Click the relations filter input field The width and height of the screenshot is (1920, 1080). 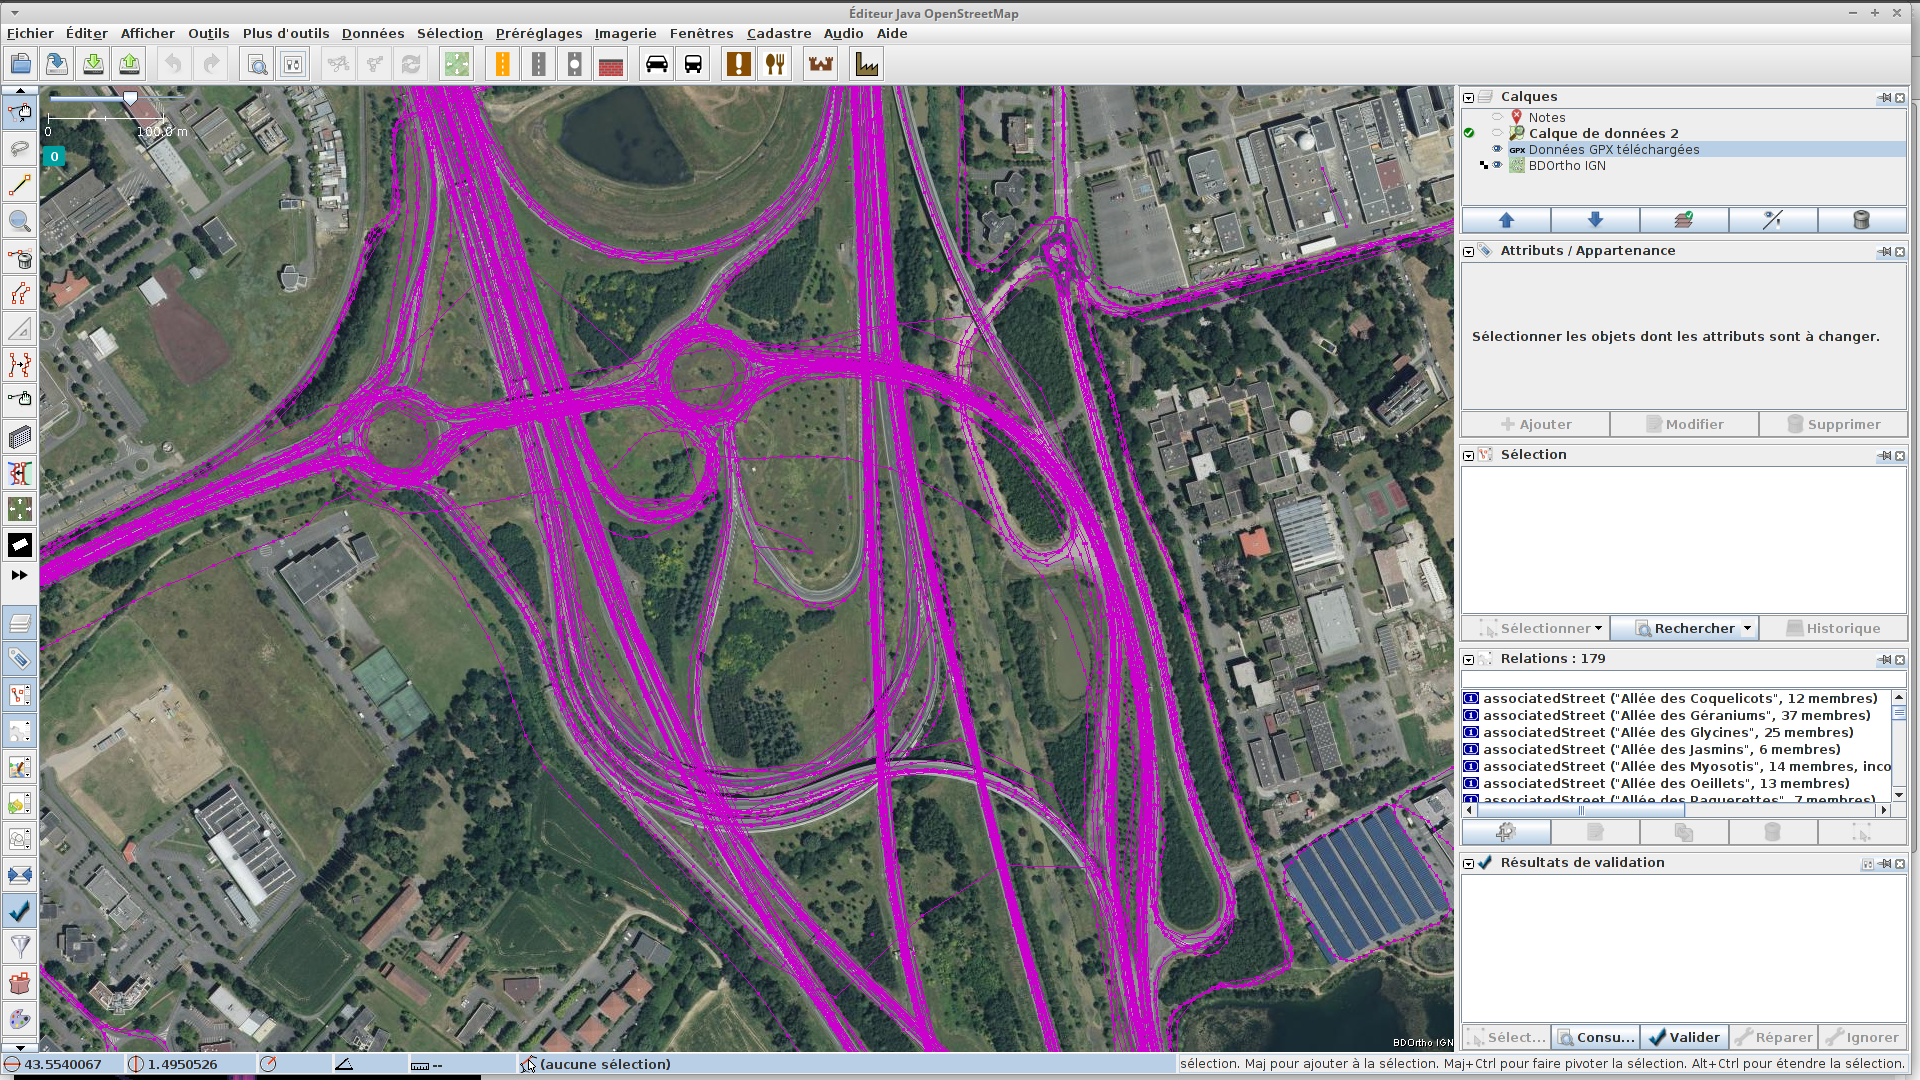(x=1684, y=679)
